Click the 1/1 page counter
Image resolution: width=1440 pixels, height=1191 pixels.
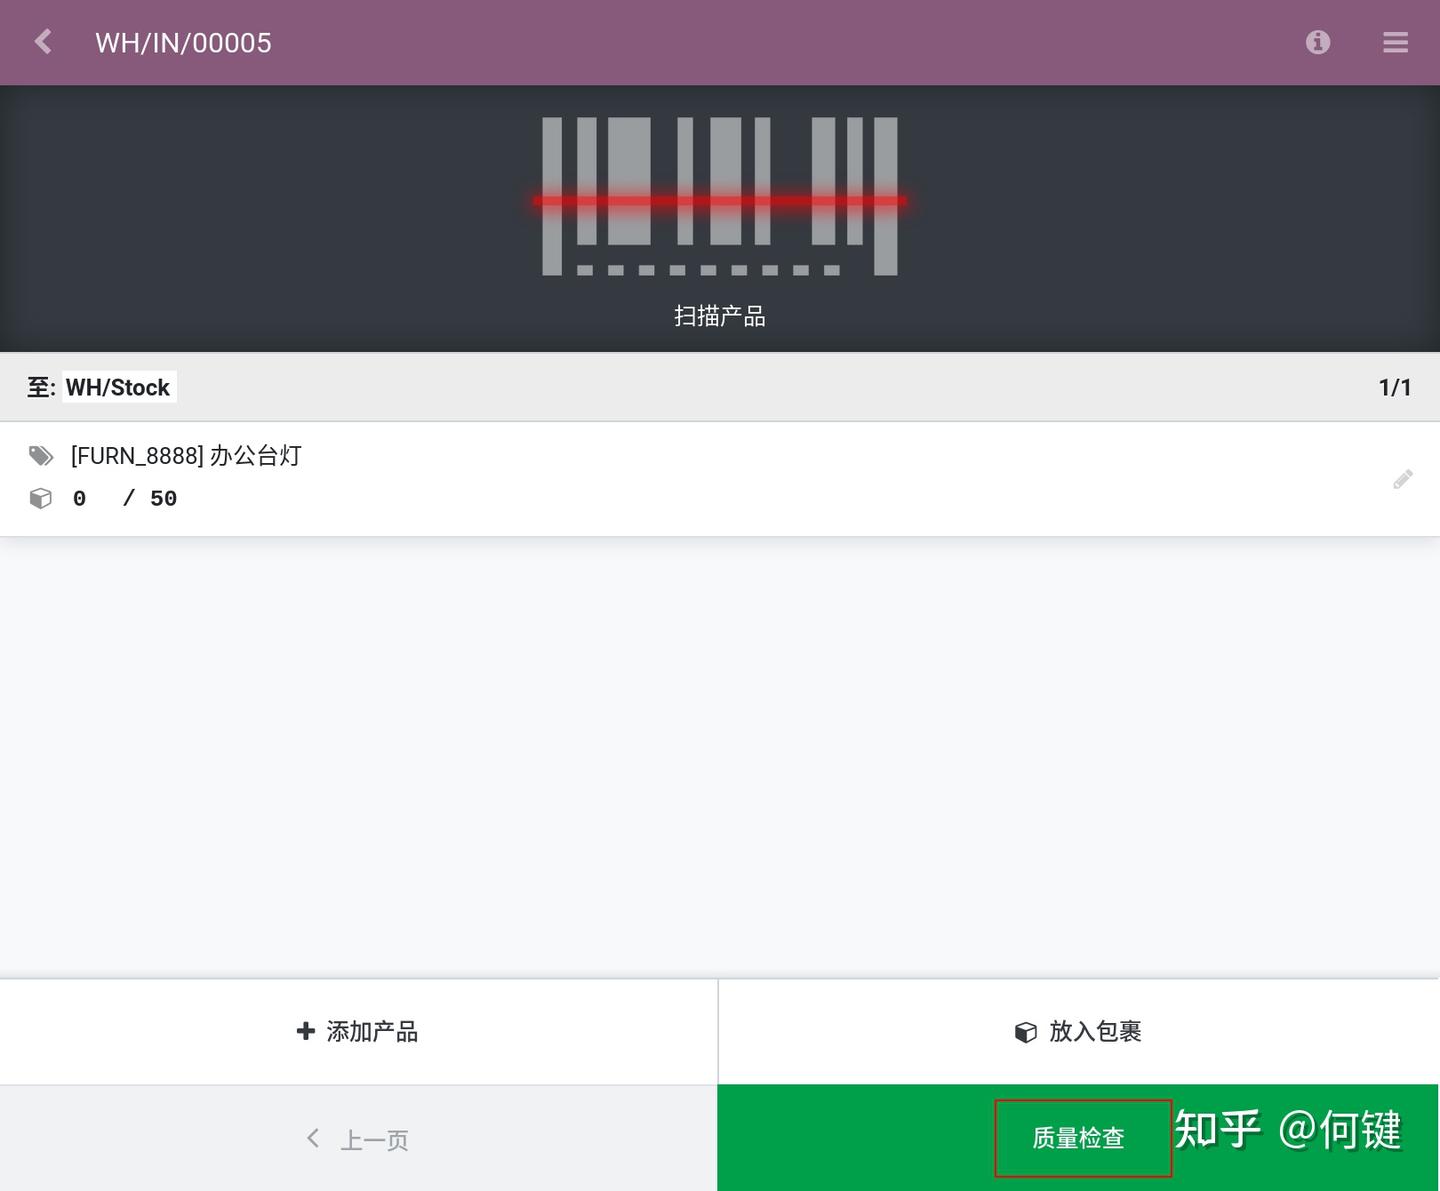(x=1395, y=387)
